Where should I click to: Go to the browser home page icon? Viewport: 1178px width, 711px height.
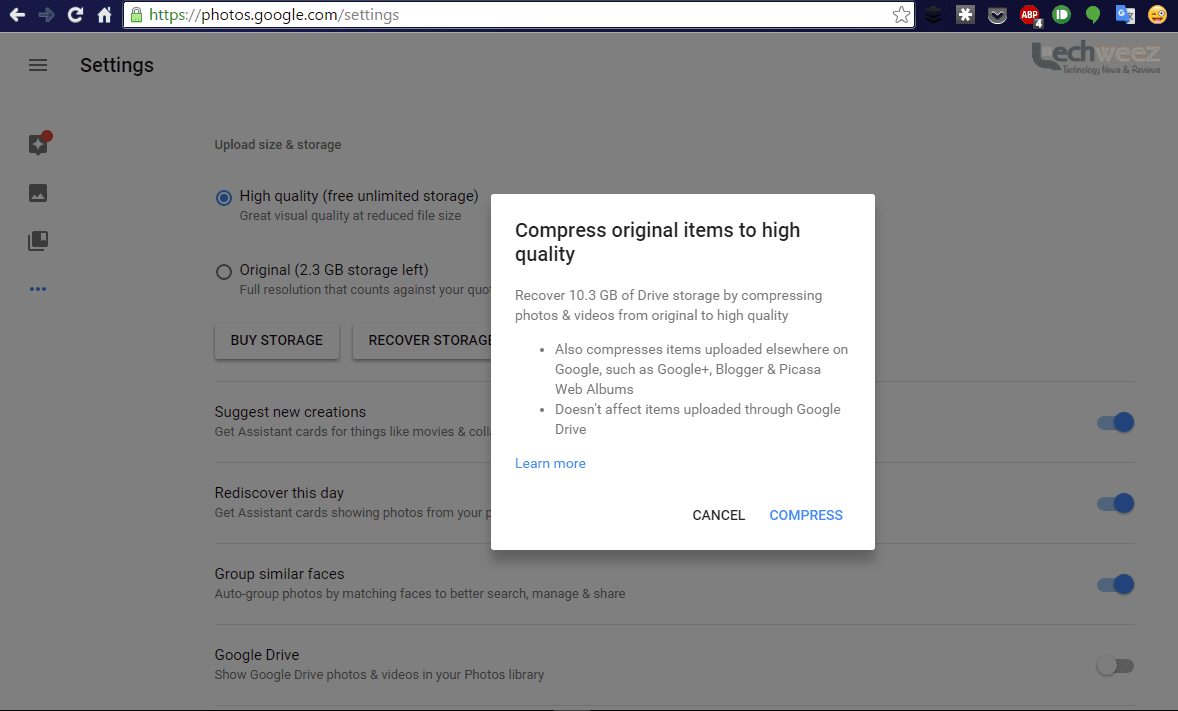104,14
